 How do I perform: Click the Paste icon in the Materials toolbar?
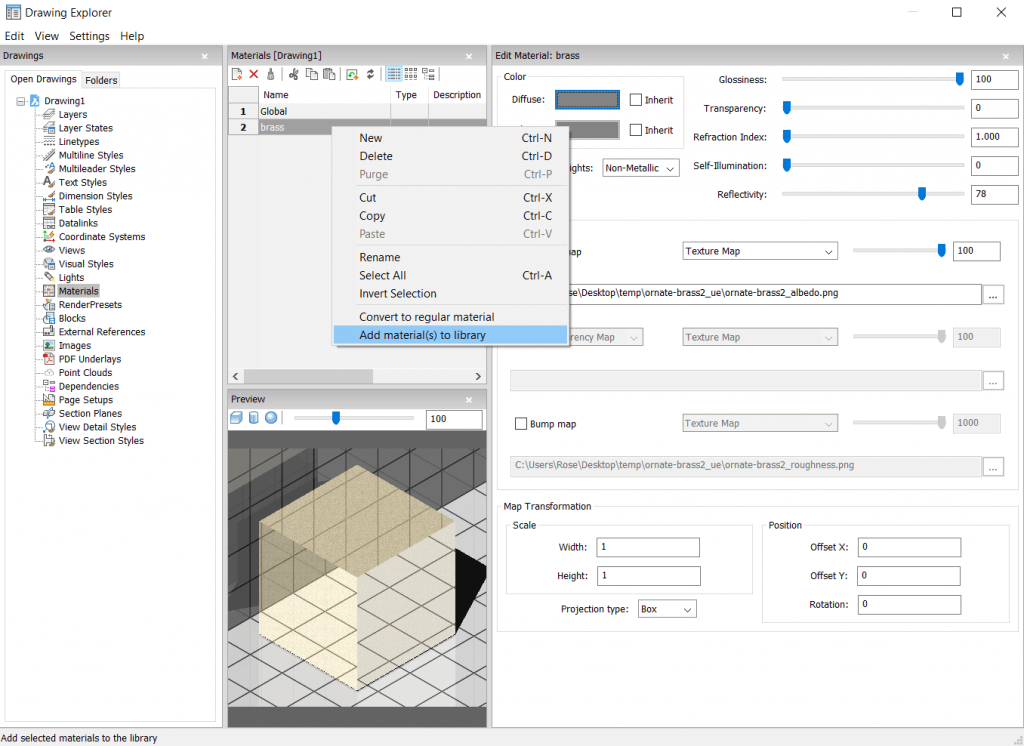328,74
